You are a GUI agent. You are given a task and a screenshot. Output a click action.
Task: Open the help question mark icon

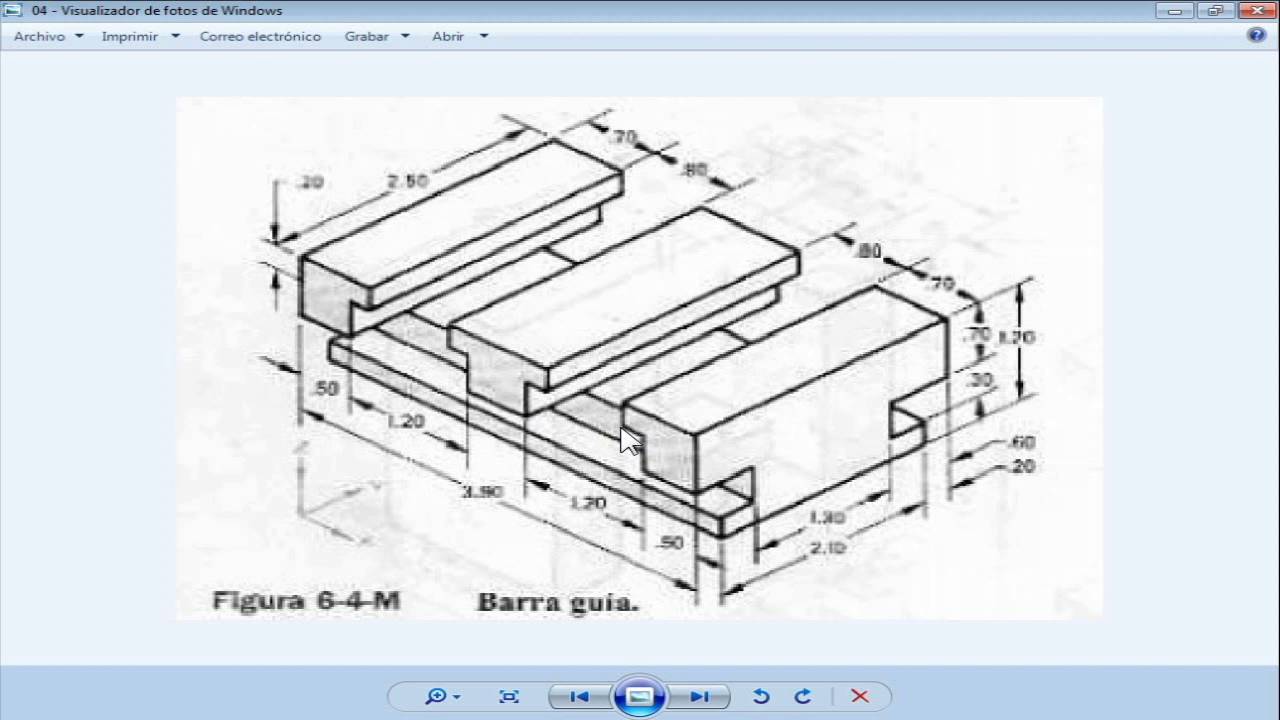tap(1257, 35)
